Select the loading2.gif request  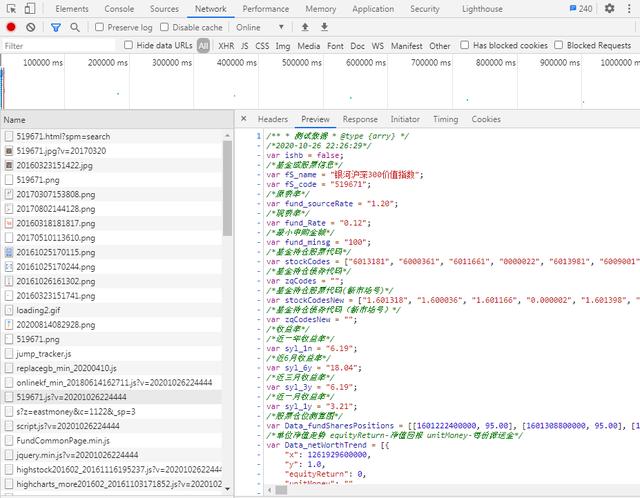(39, 311)
